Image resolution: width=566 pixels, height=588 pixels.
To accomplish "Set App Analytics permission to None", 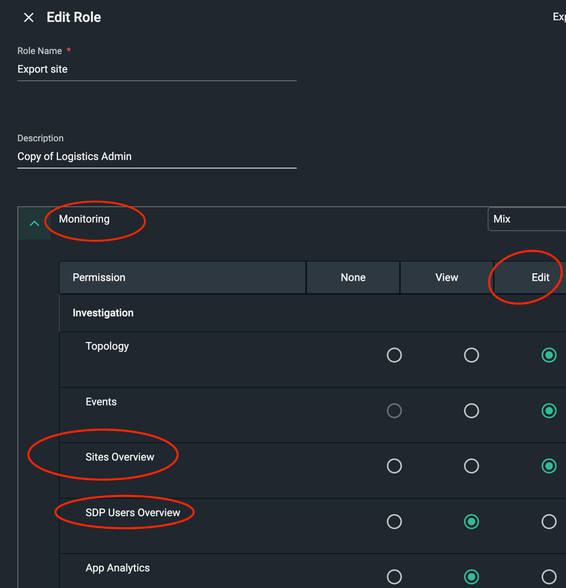I will tap(394, 577).
